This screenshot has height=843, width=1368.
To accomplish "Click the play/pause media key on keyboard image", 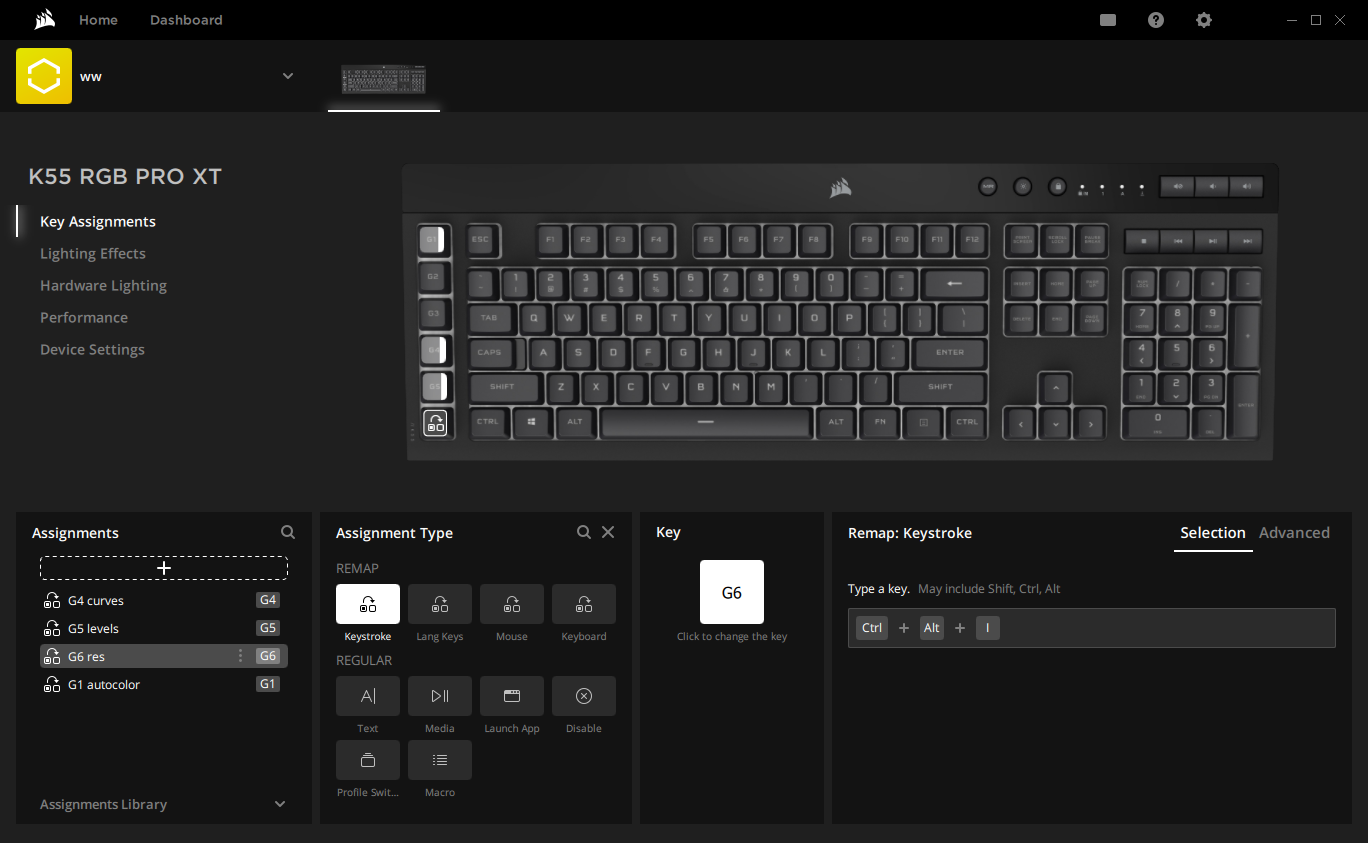I will [x=1211, y=240].
